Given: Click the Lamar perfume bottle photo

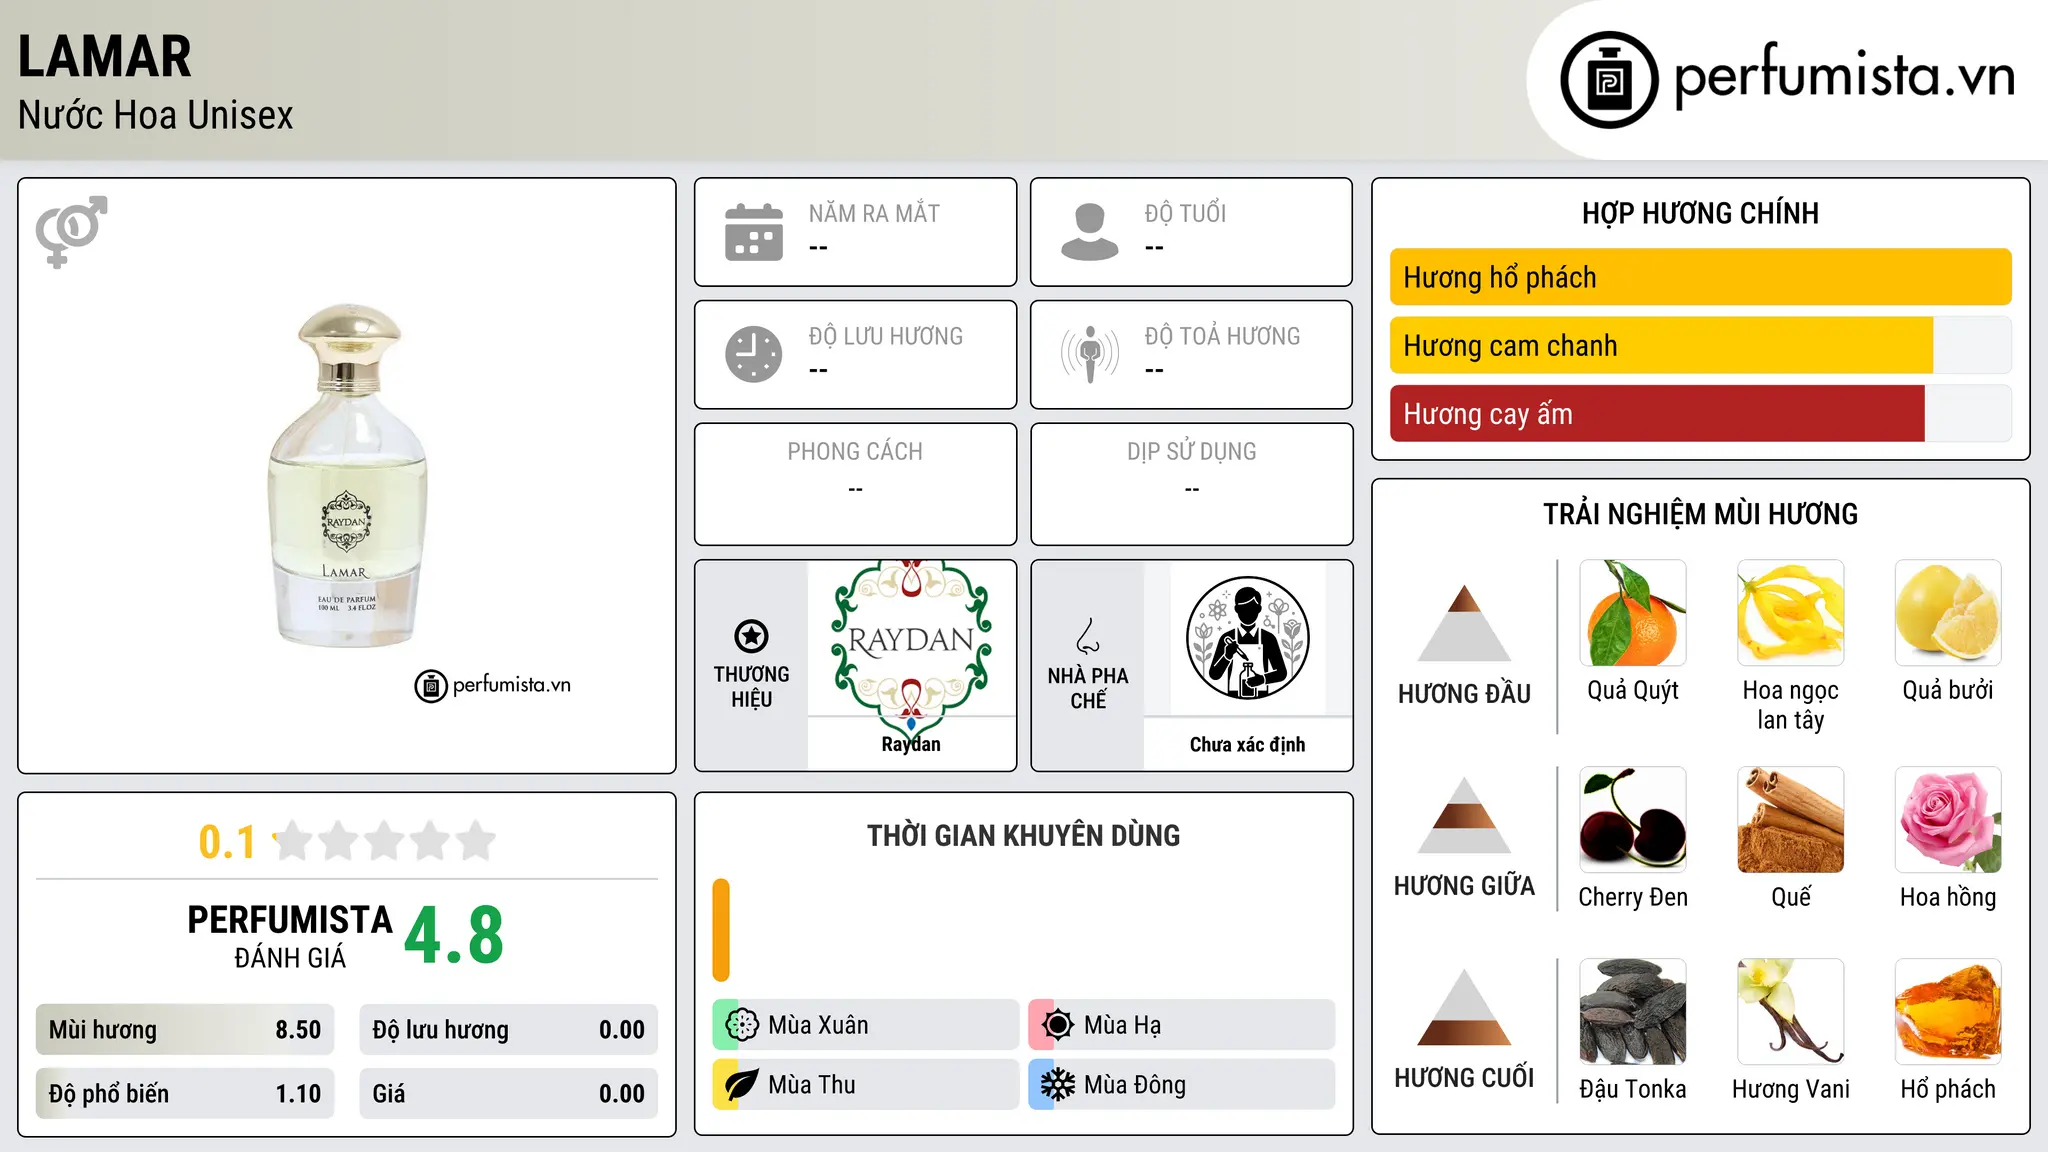Looking at the screenshot, I should pos(347,475).
